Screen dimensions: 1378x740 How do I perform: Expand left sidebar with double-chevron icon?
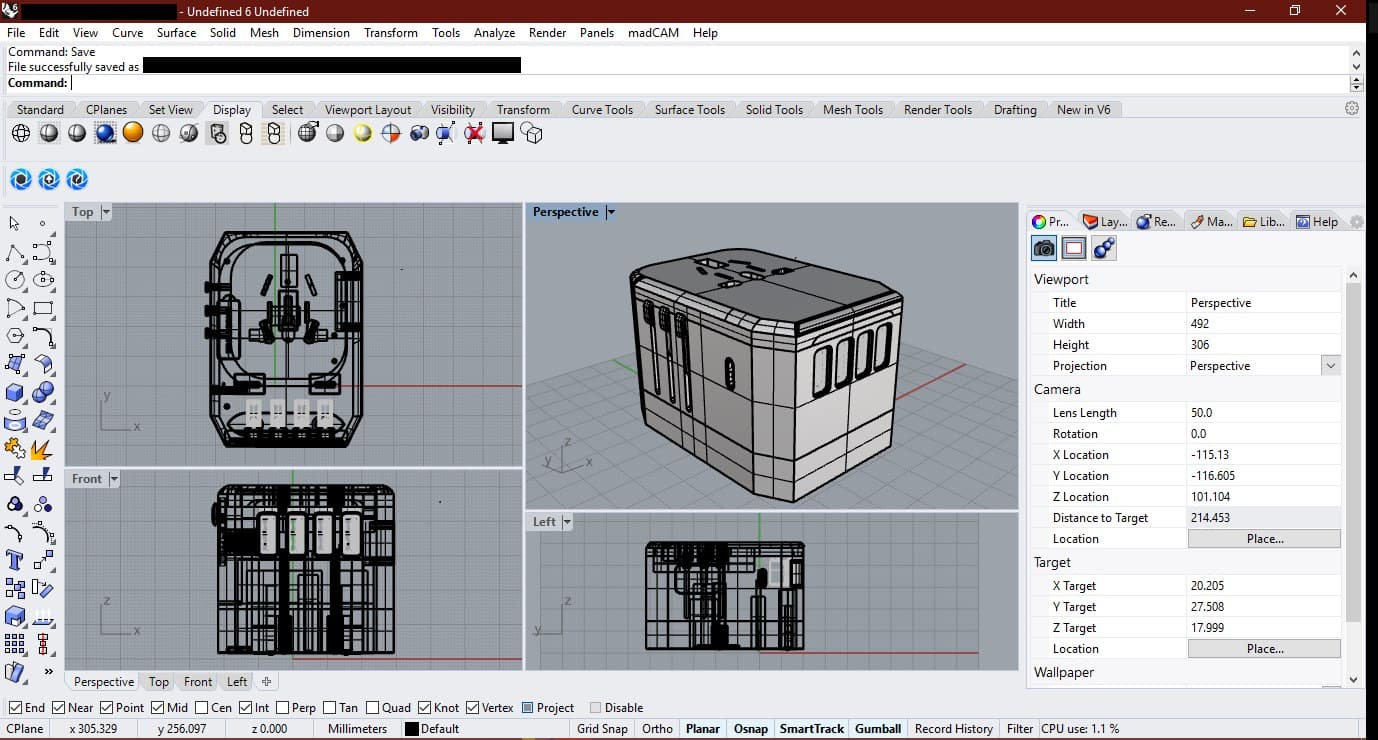[48, 672]
